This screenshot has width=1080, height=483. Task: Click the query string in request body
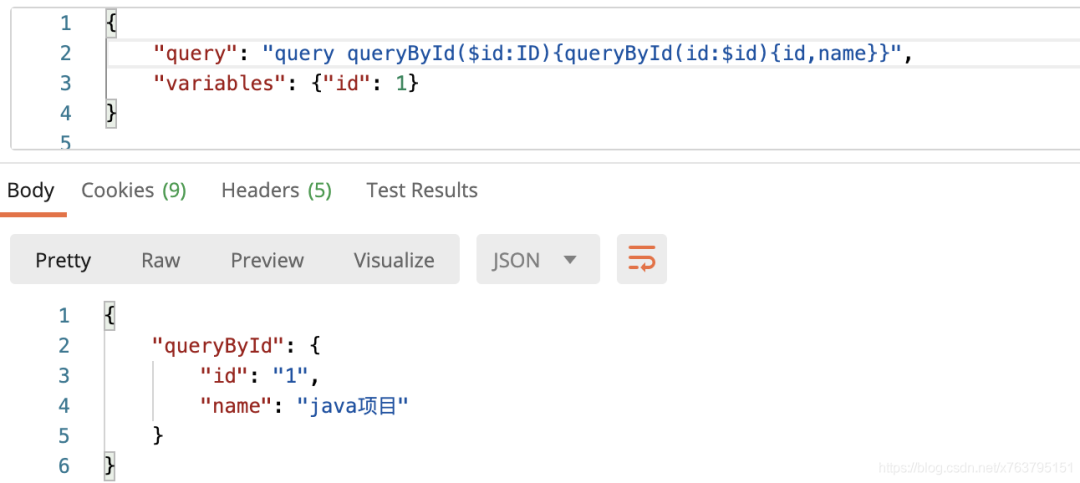coord(582,53)
